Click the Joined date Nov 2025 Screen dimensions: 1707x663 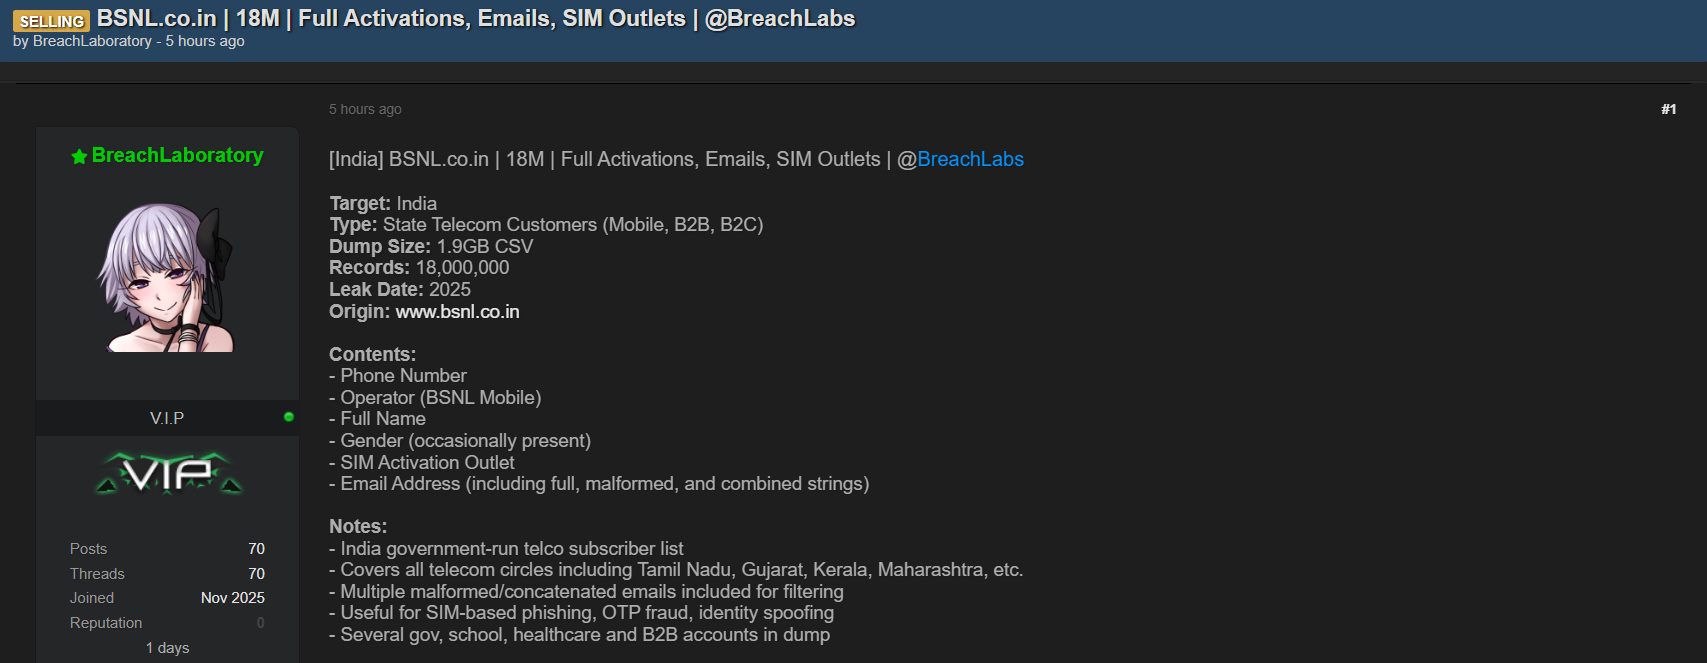tap(232, 598)
